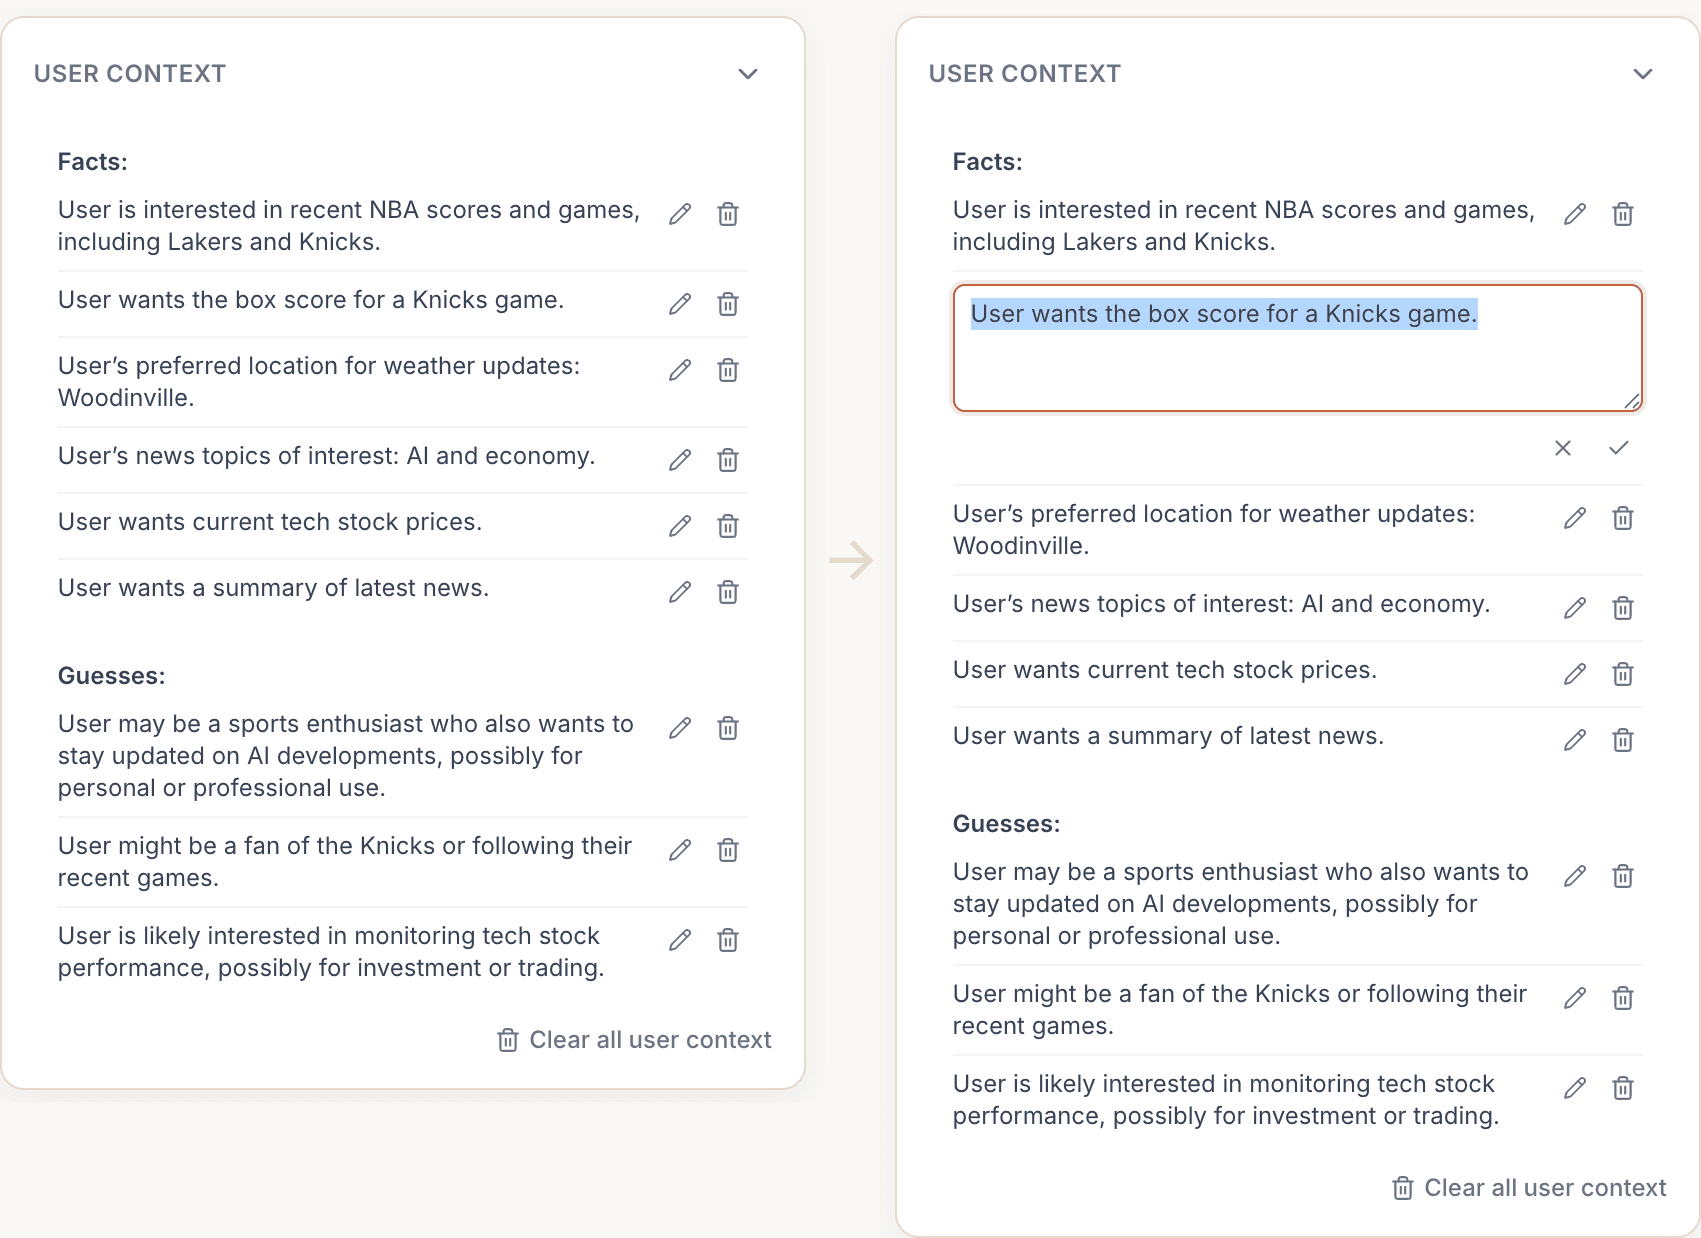Collapse the left User Context panel
Image resolution: width=1701 pixels, height=1238 pixels.
[x=748, y=74]
